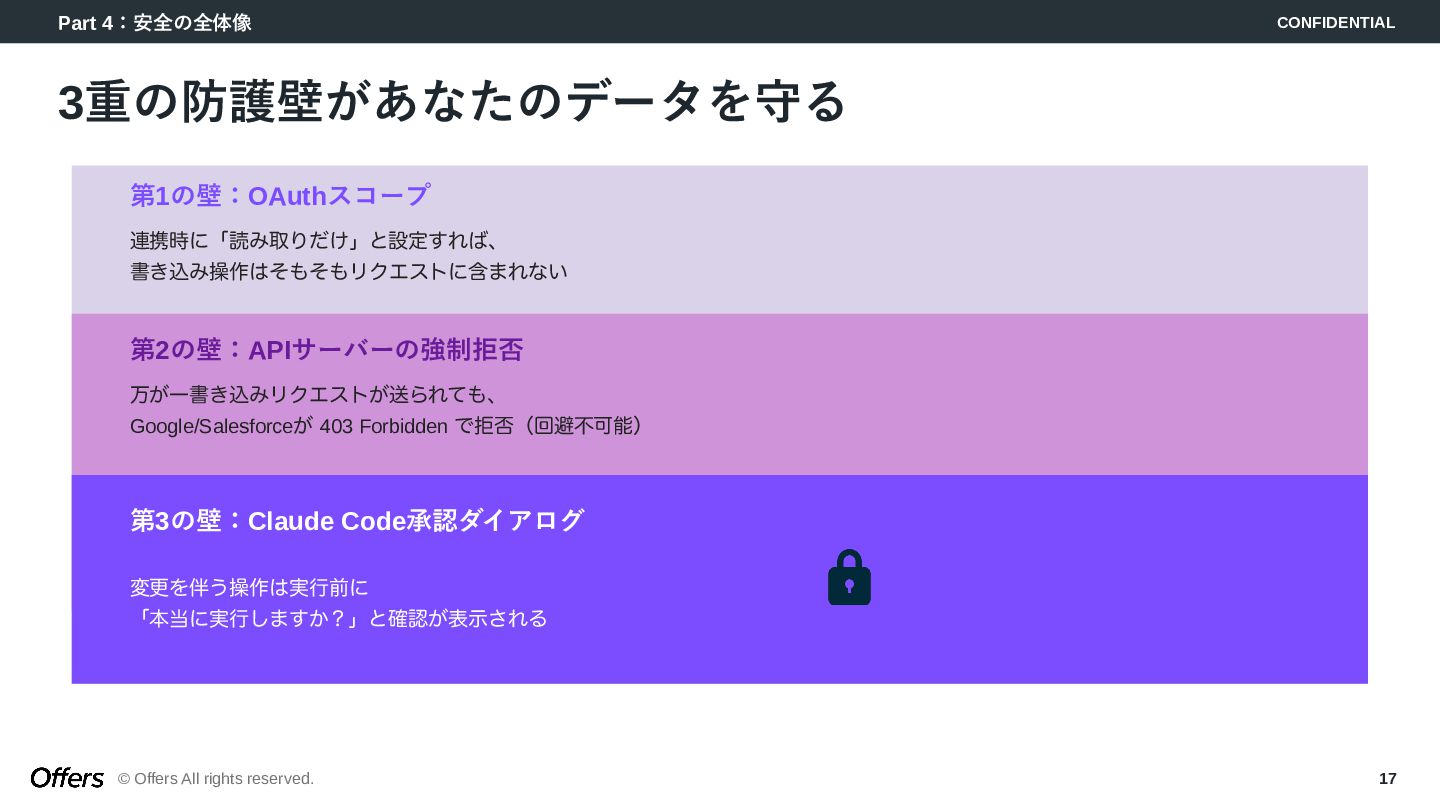Select heading 第3の壁:Claude Code承認ダイアログ

(357, 520)
